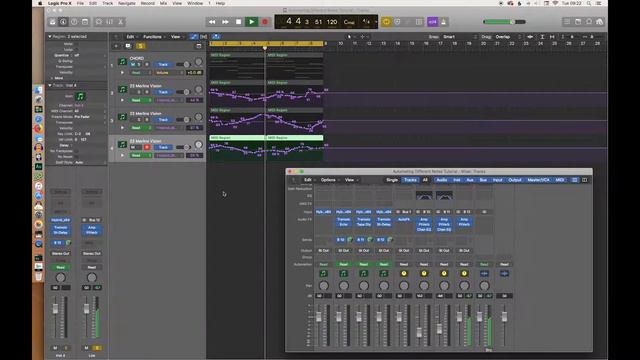Open the Track menu

pyautogui.click(x=107, y=3)
